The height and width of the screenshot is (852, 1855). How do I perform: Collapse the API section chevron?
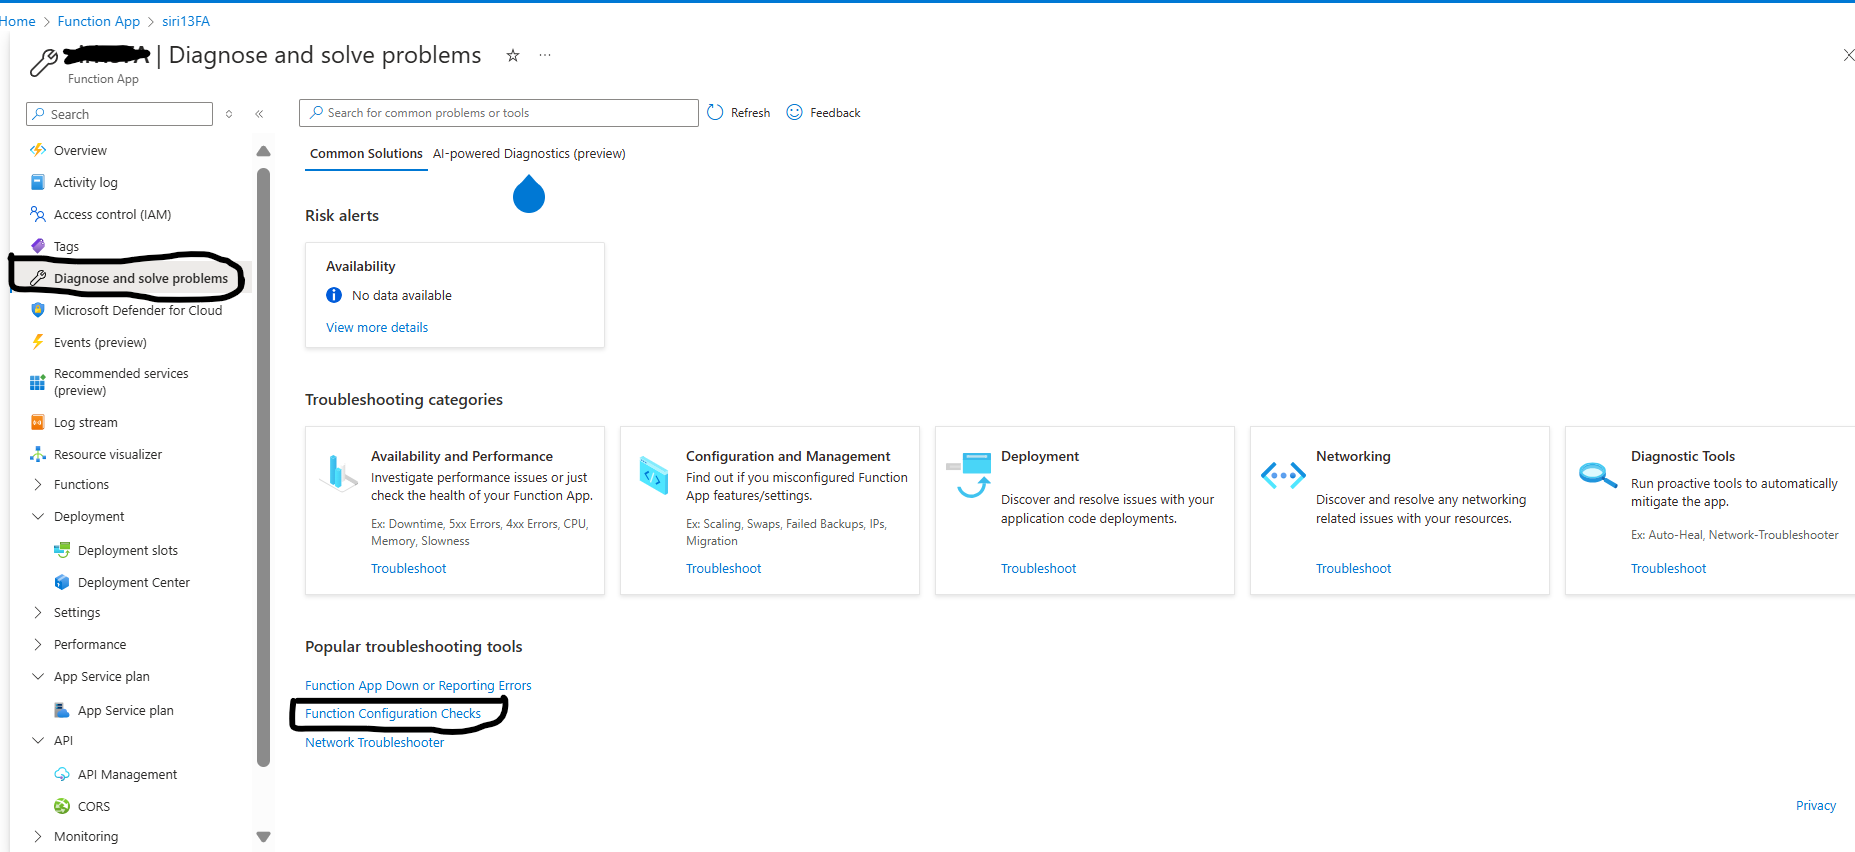(x=38, y=740)
